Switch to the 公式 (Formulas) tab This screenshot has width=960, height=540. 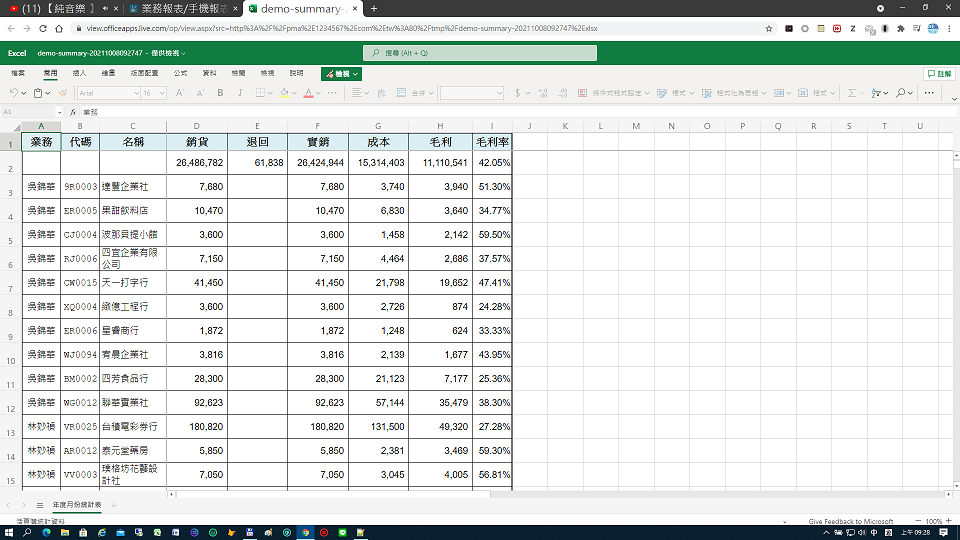coord(181,73)
